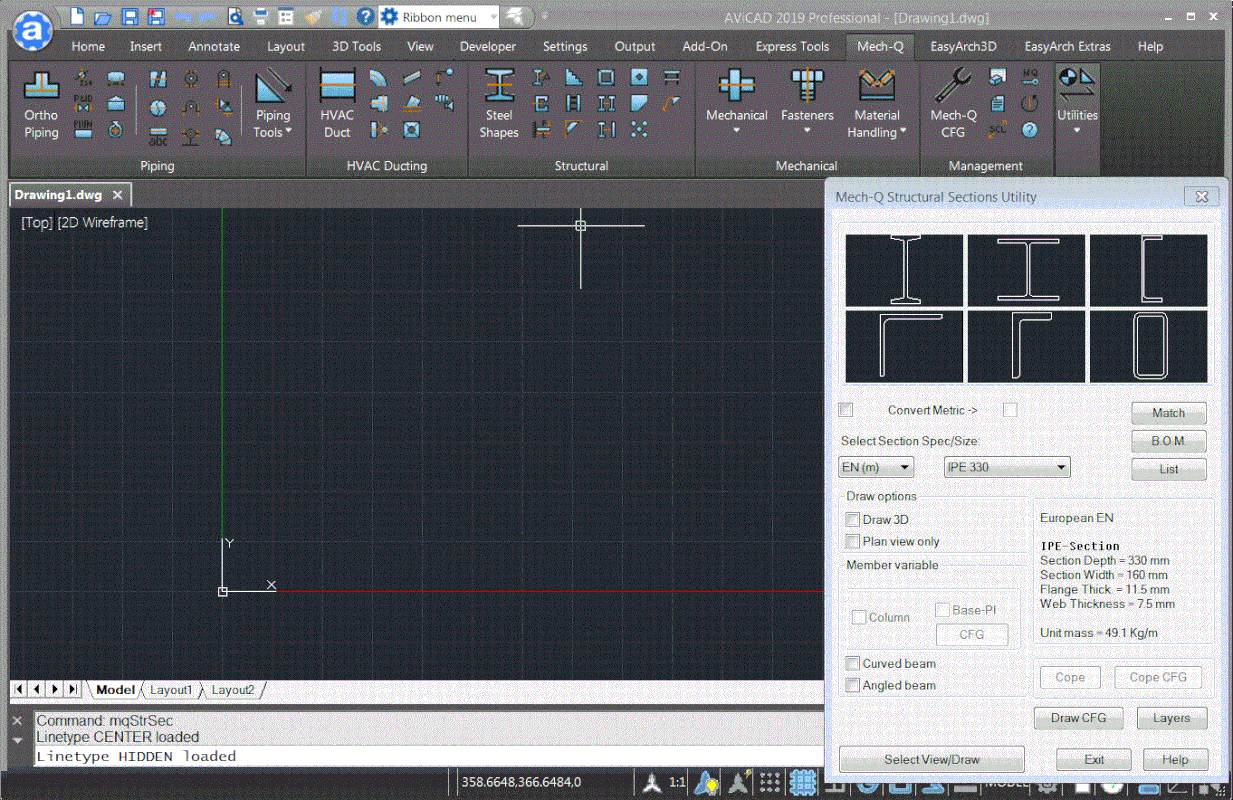Check the box right of Convert Metric
This screenshot has width=1233, height=800.
tap(1010, 410)
